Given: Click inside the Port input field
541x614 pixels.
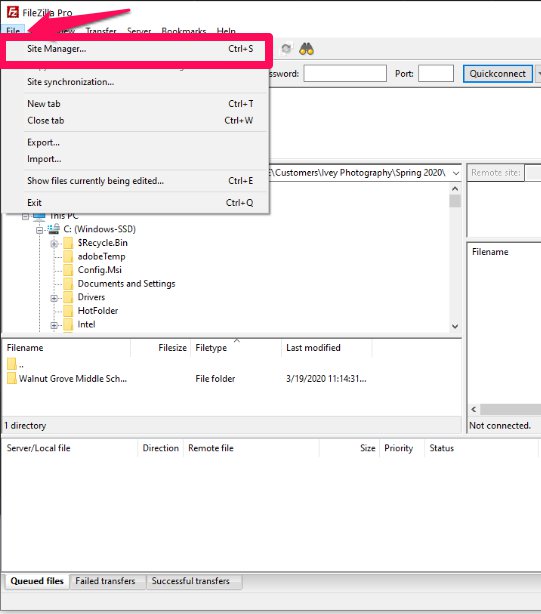Looking at the screenshot, I should point(436,74).
